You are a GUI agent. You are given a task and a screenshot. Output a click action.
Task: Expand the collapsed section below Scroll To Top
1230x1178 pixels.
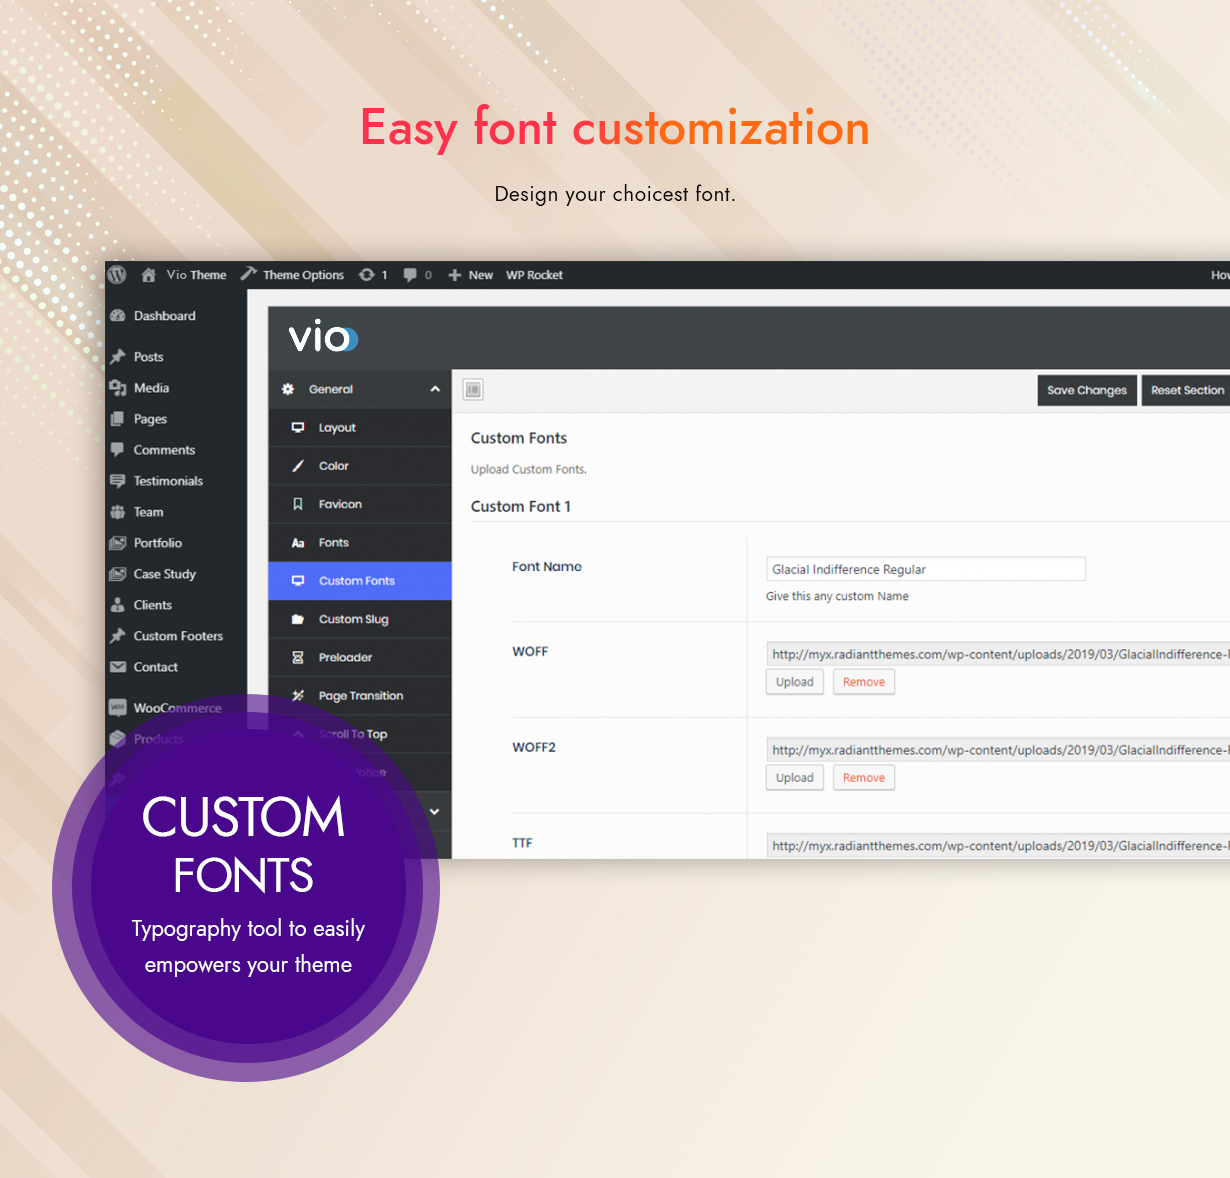pos(434,812)
